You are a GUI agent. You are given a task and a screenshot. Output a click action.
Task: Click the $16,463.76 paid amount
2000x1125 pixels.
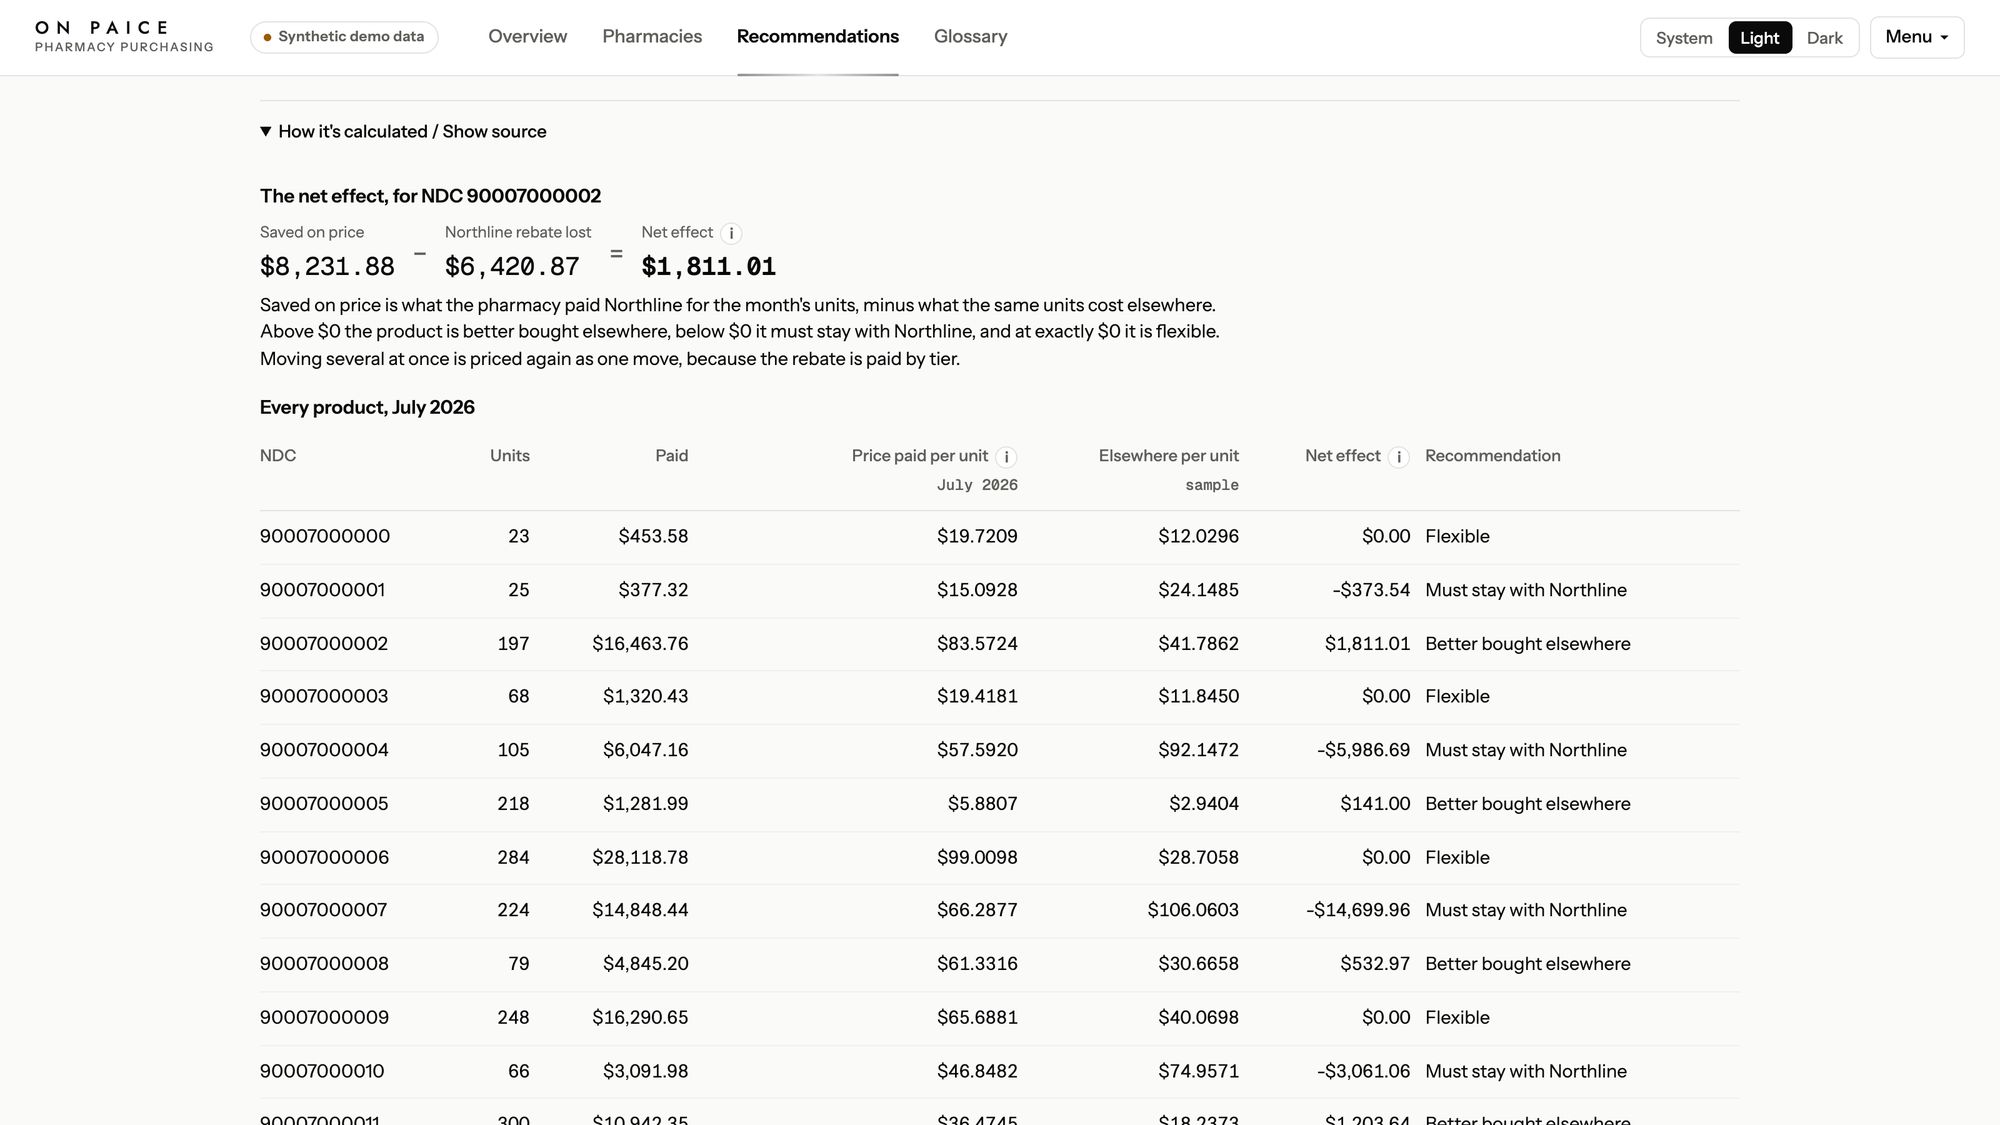pyautogui.click(x=640, y=644)
